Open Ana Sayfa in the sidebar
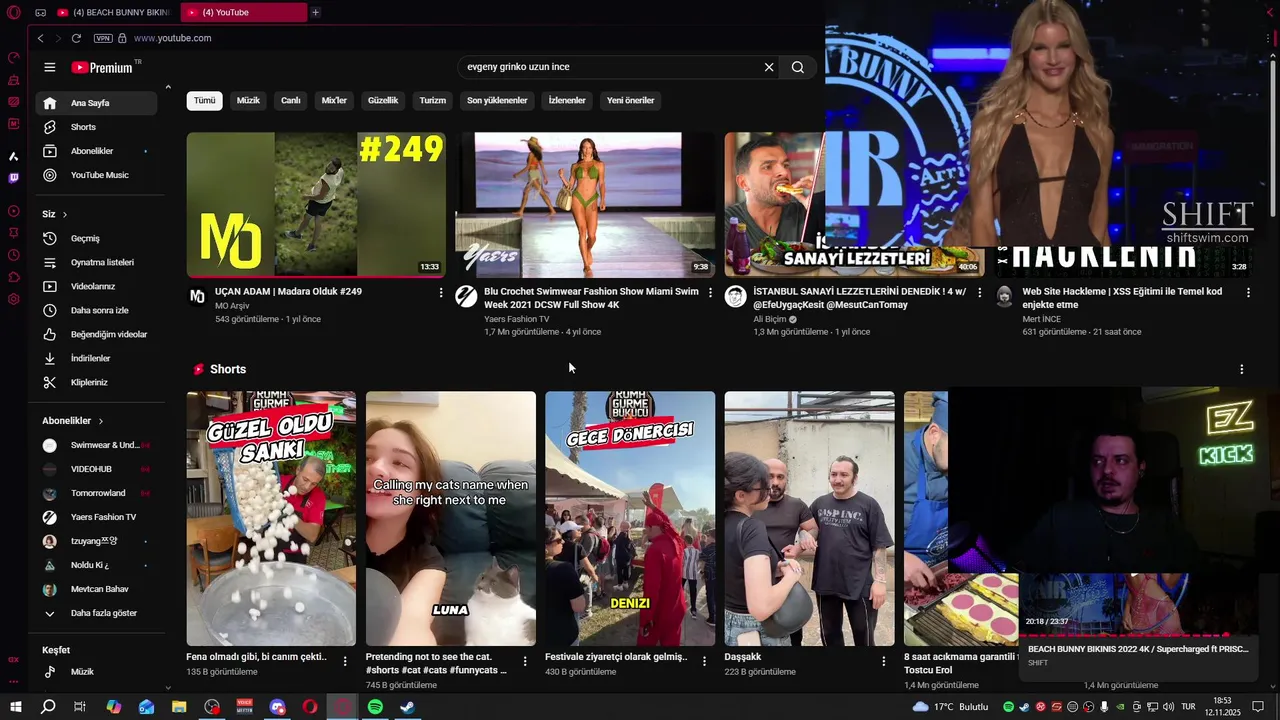1280x720 pixels. pos(97,103)
